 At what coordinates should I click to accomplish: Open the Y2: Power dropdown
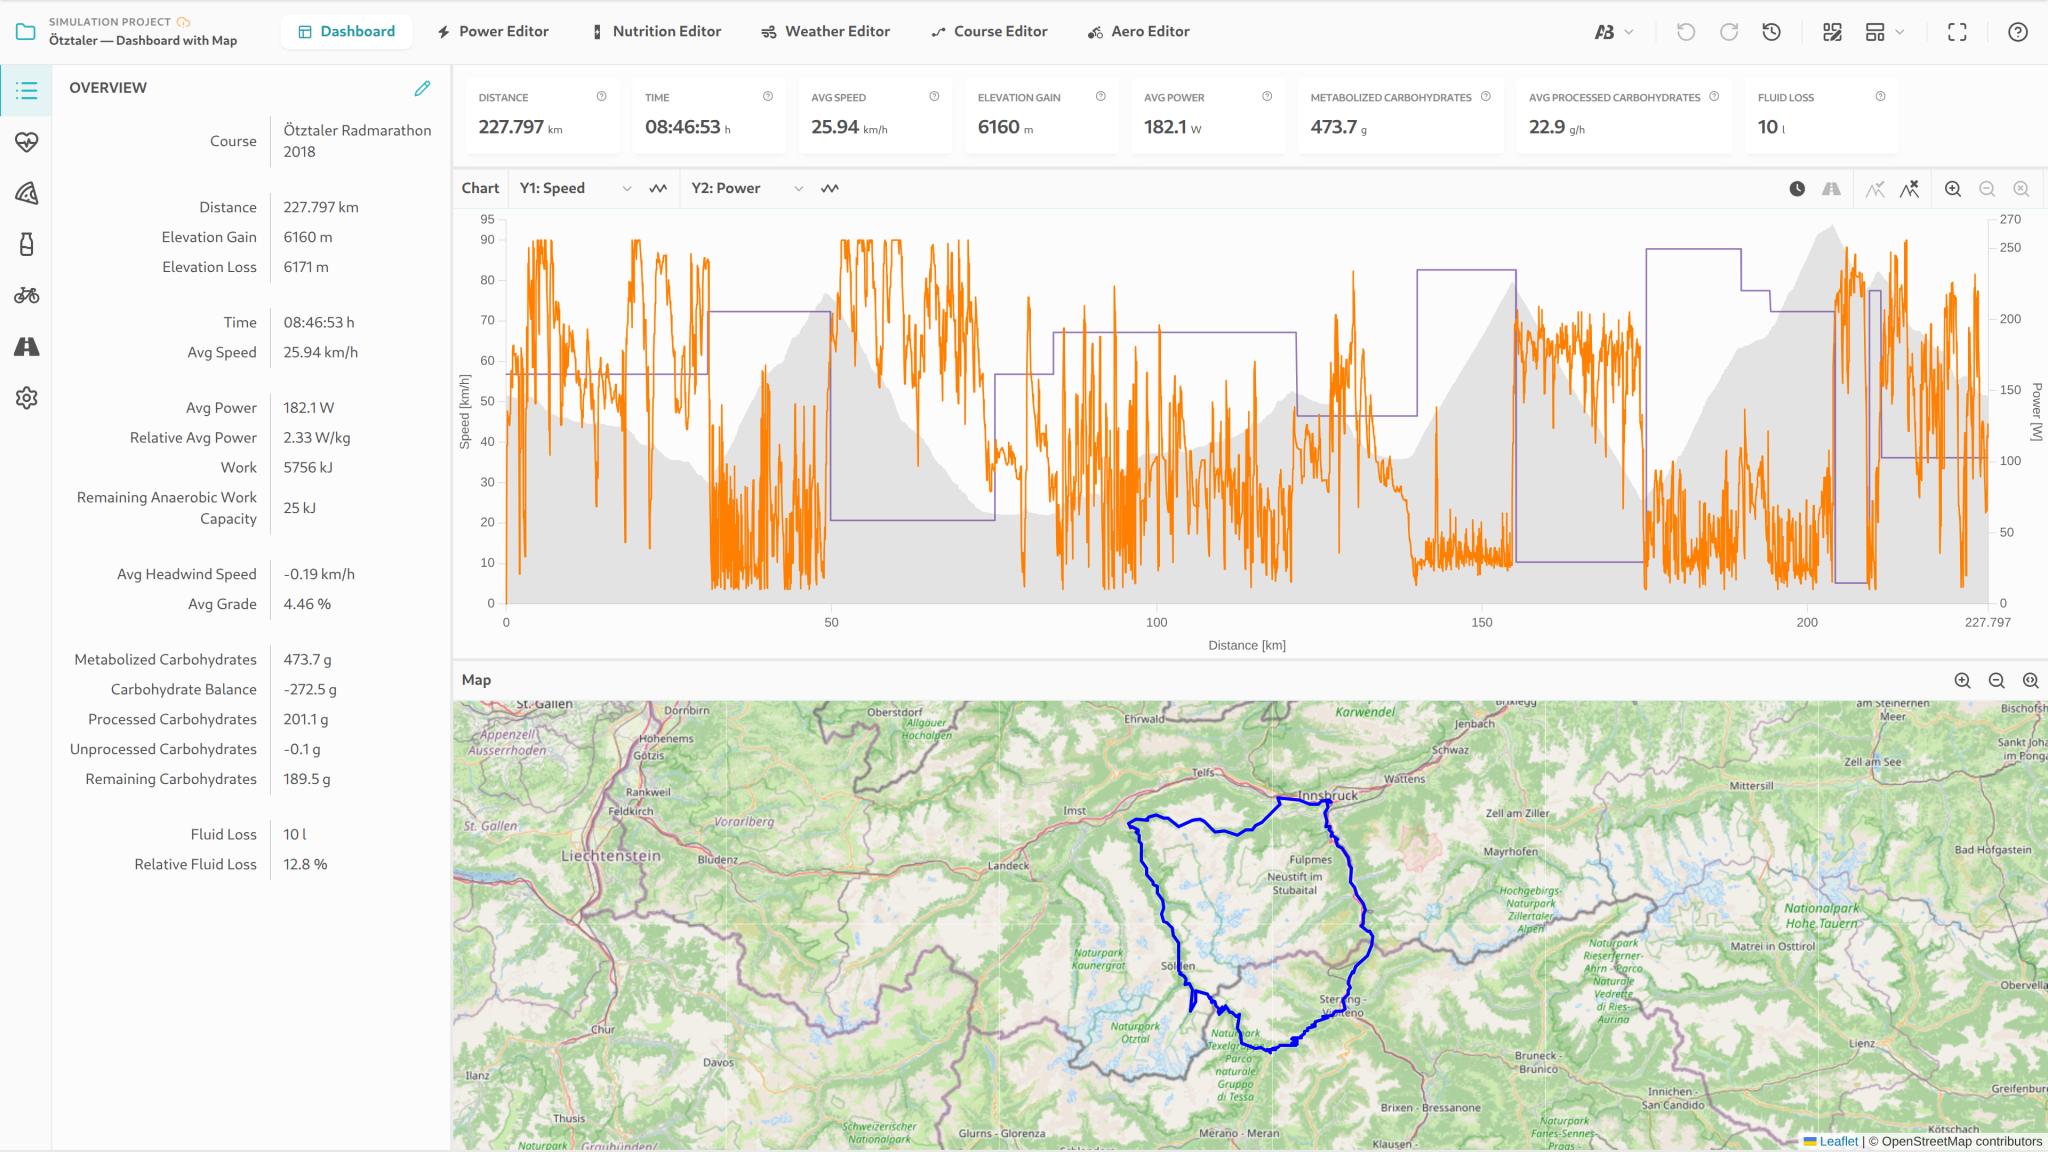pos(747,188)
